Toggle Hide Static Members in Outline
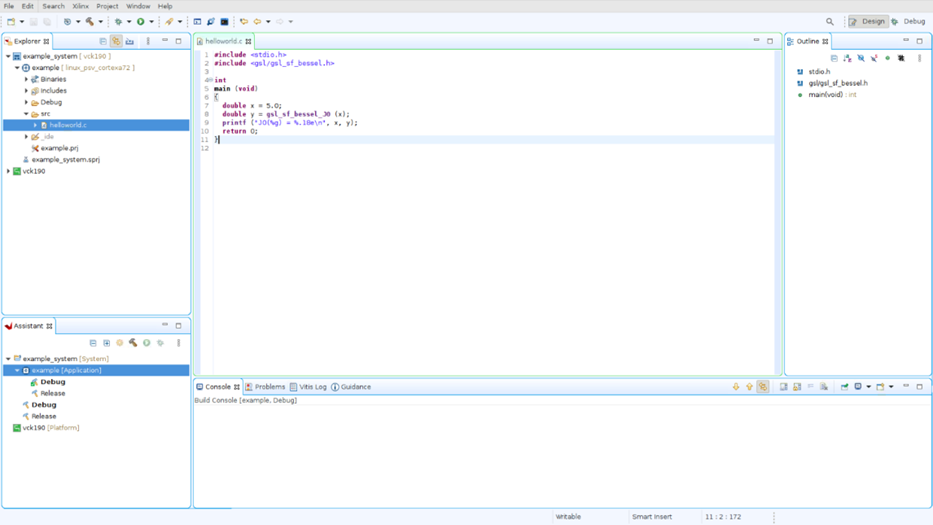933x525 pixels. point(874,58)
